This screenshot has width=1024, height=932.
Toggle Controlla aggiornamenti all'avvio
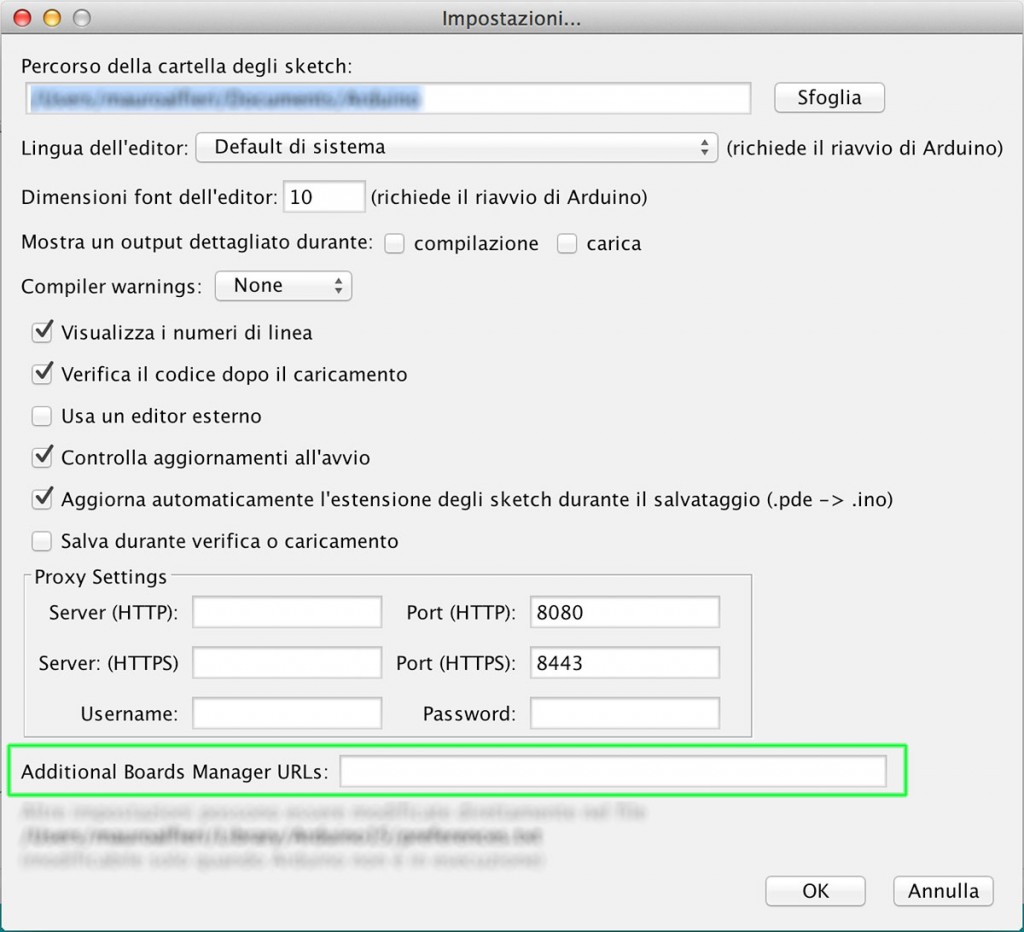tap(42, 457)
